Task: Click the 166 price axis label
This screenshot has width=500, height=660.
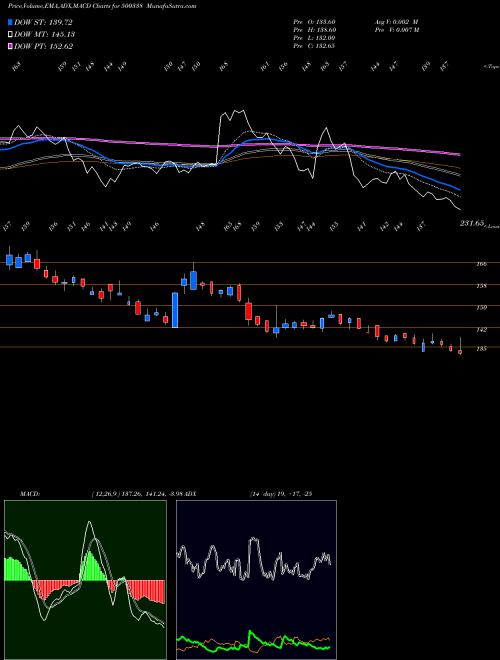Action: (x=482, y=264)
